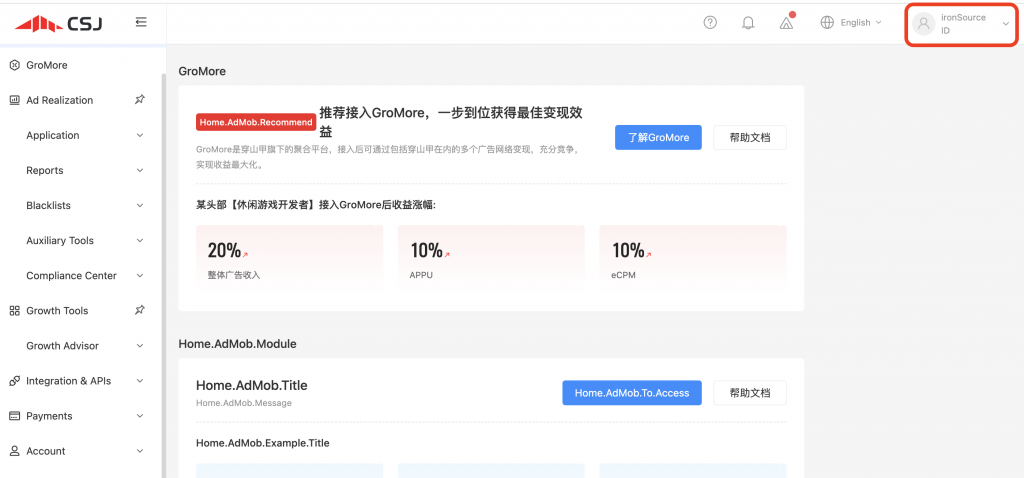Open GroMore in the sidebar
The width and height of the screenshot is (1024, 478).
pos(47,65)
